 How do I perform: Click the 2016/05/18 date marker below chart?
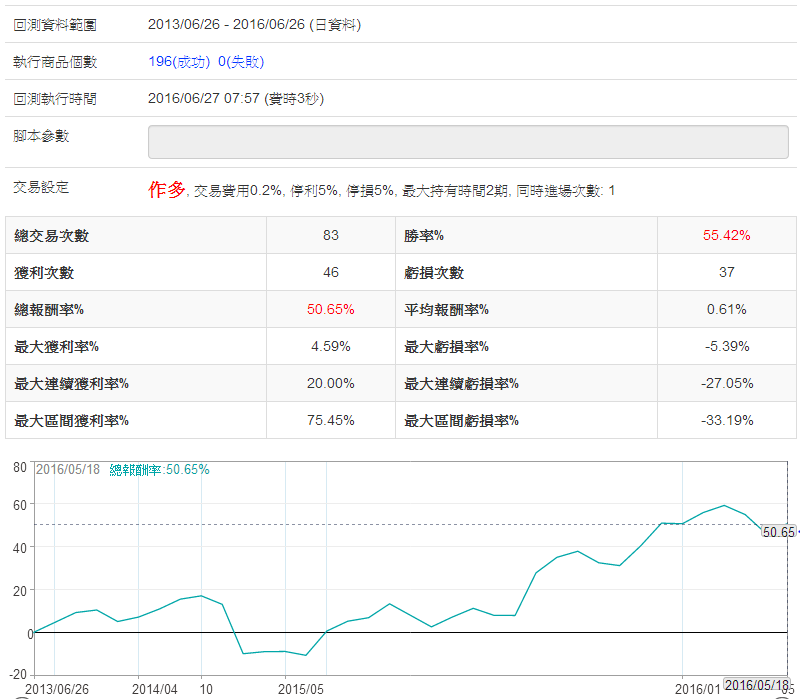[756, 685]
